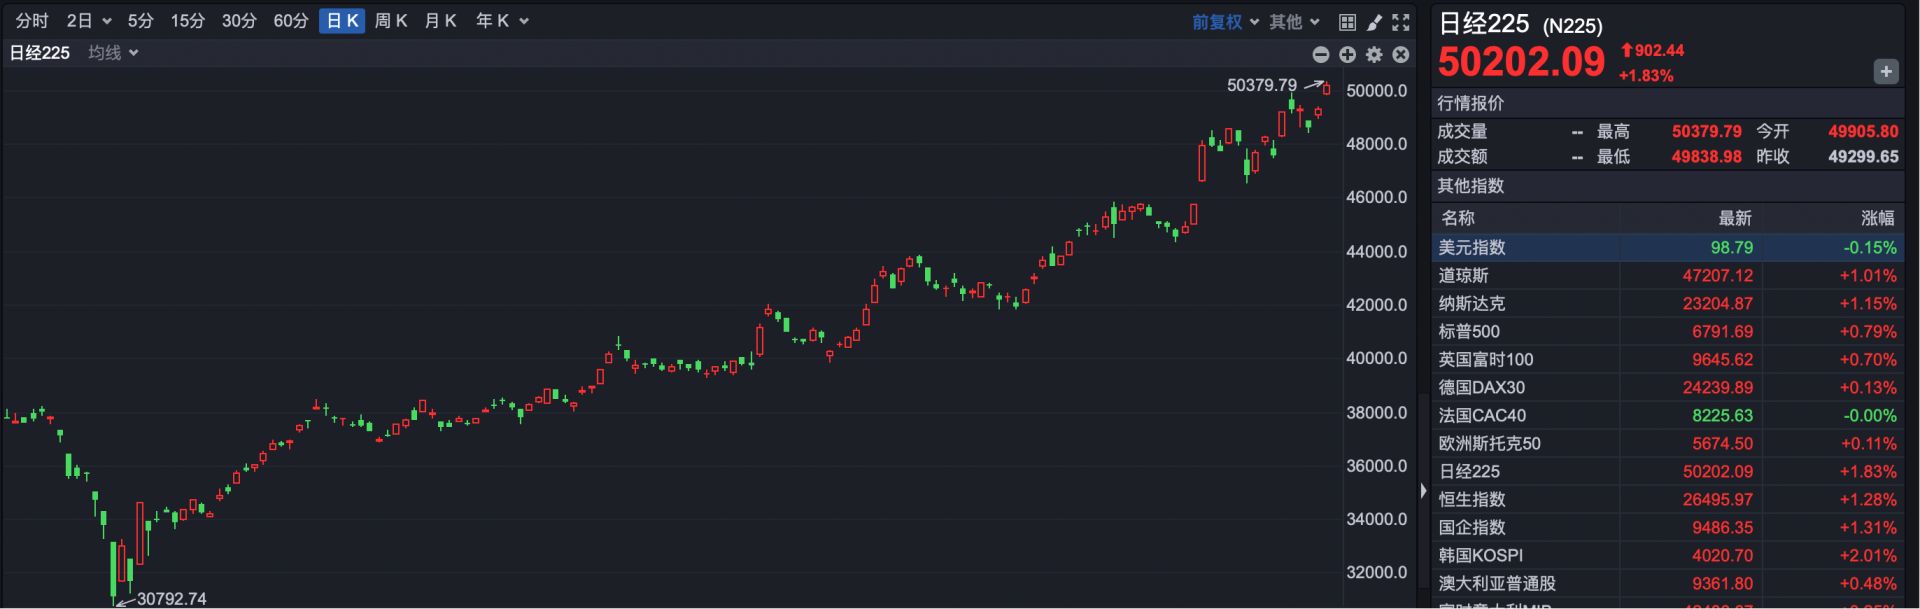Close the chart indicator with X icon
The image size is (1920, 609).
click(1401, 55)
